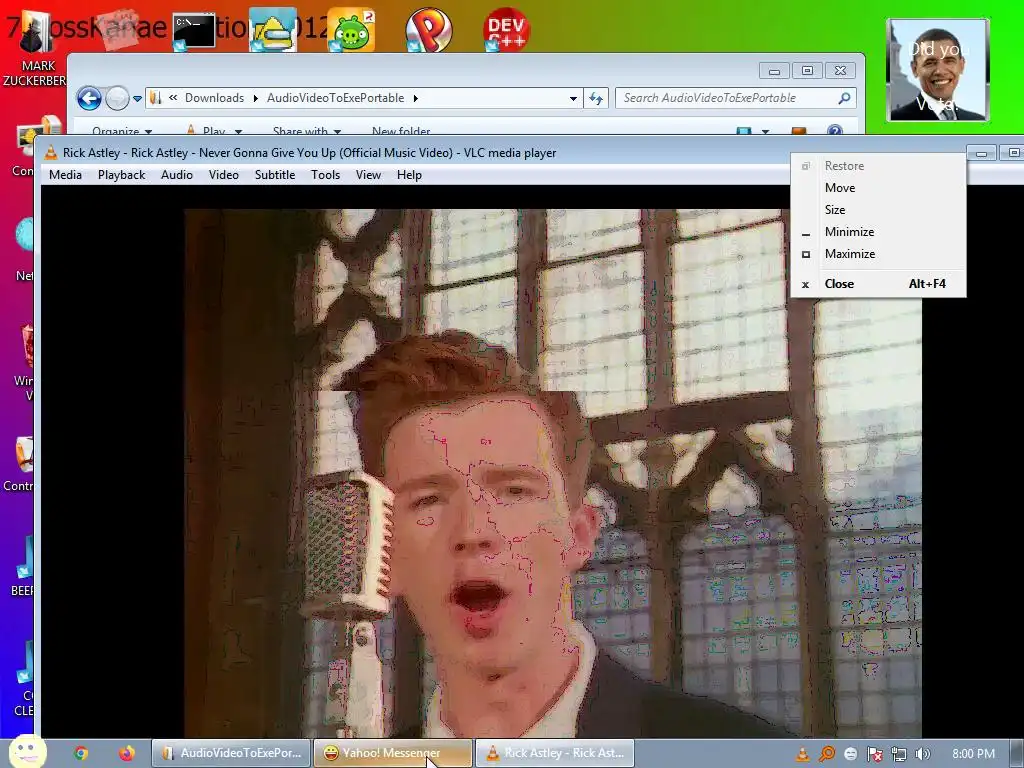Expand the double-chevron at address path start
The height and width of the screenshot is (768, 1024).
173,98
